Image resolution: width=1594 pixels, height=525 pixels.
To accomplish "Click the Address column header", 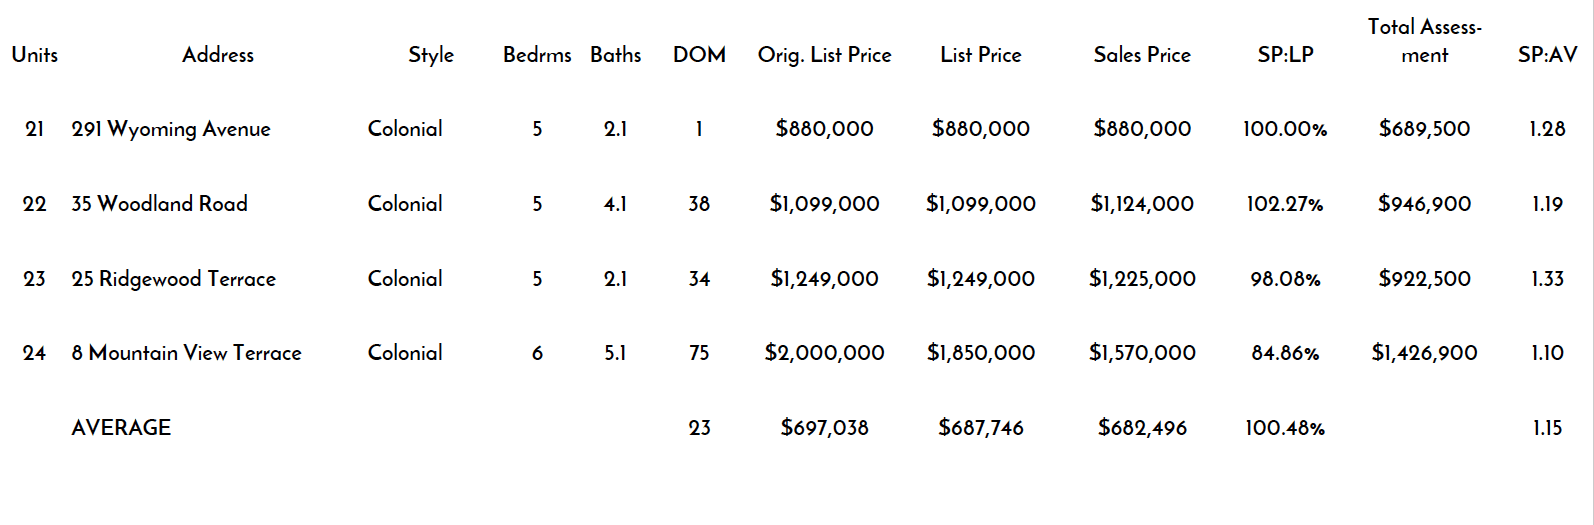I will [x=217, y=55].
